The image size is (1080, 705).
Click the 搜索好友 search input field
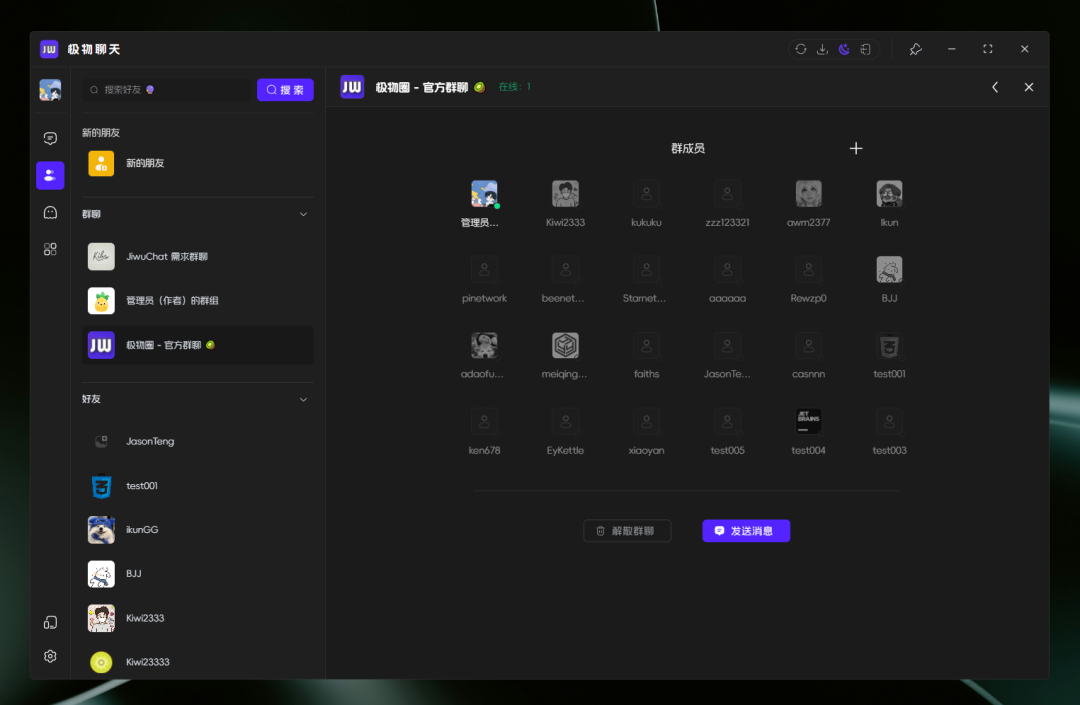(x=168, y=90)
